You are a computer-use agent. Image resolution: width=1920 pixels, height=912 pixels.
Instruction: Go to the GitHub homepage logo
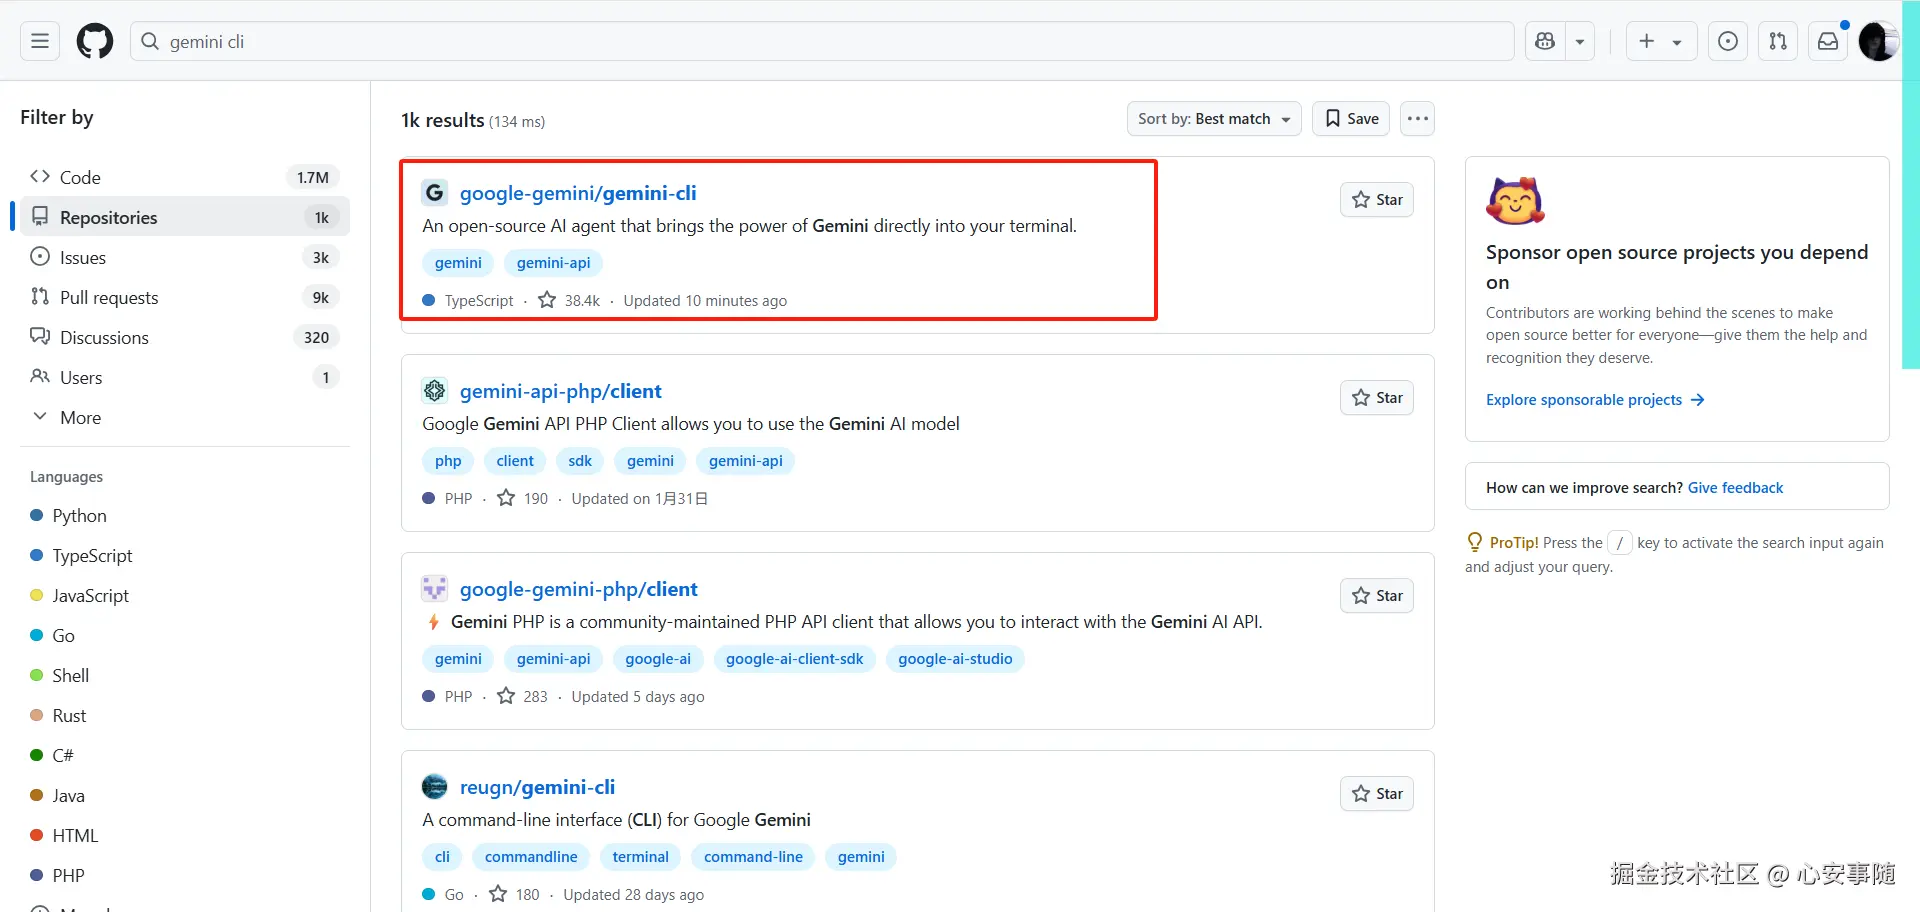click(x=95, y=41)
